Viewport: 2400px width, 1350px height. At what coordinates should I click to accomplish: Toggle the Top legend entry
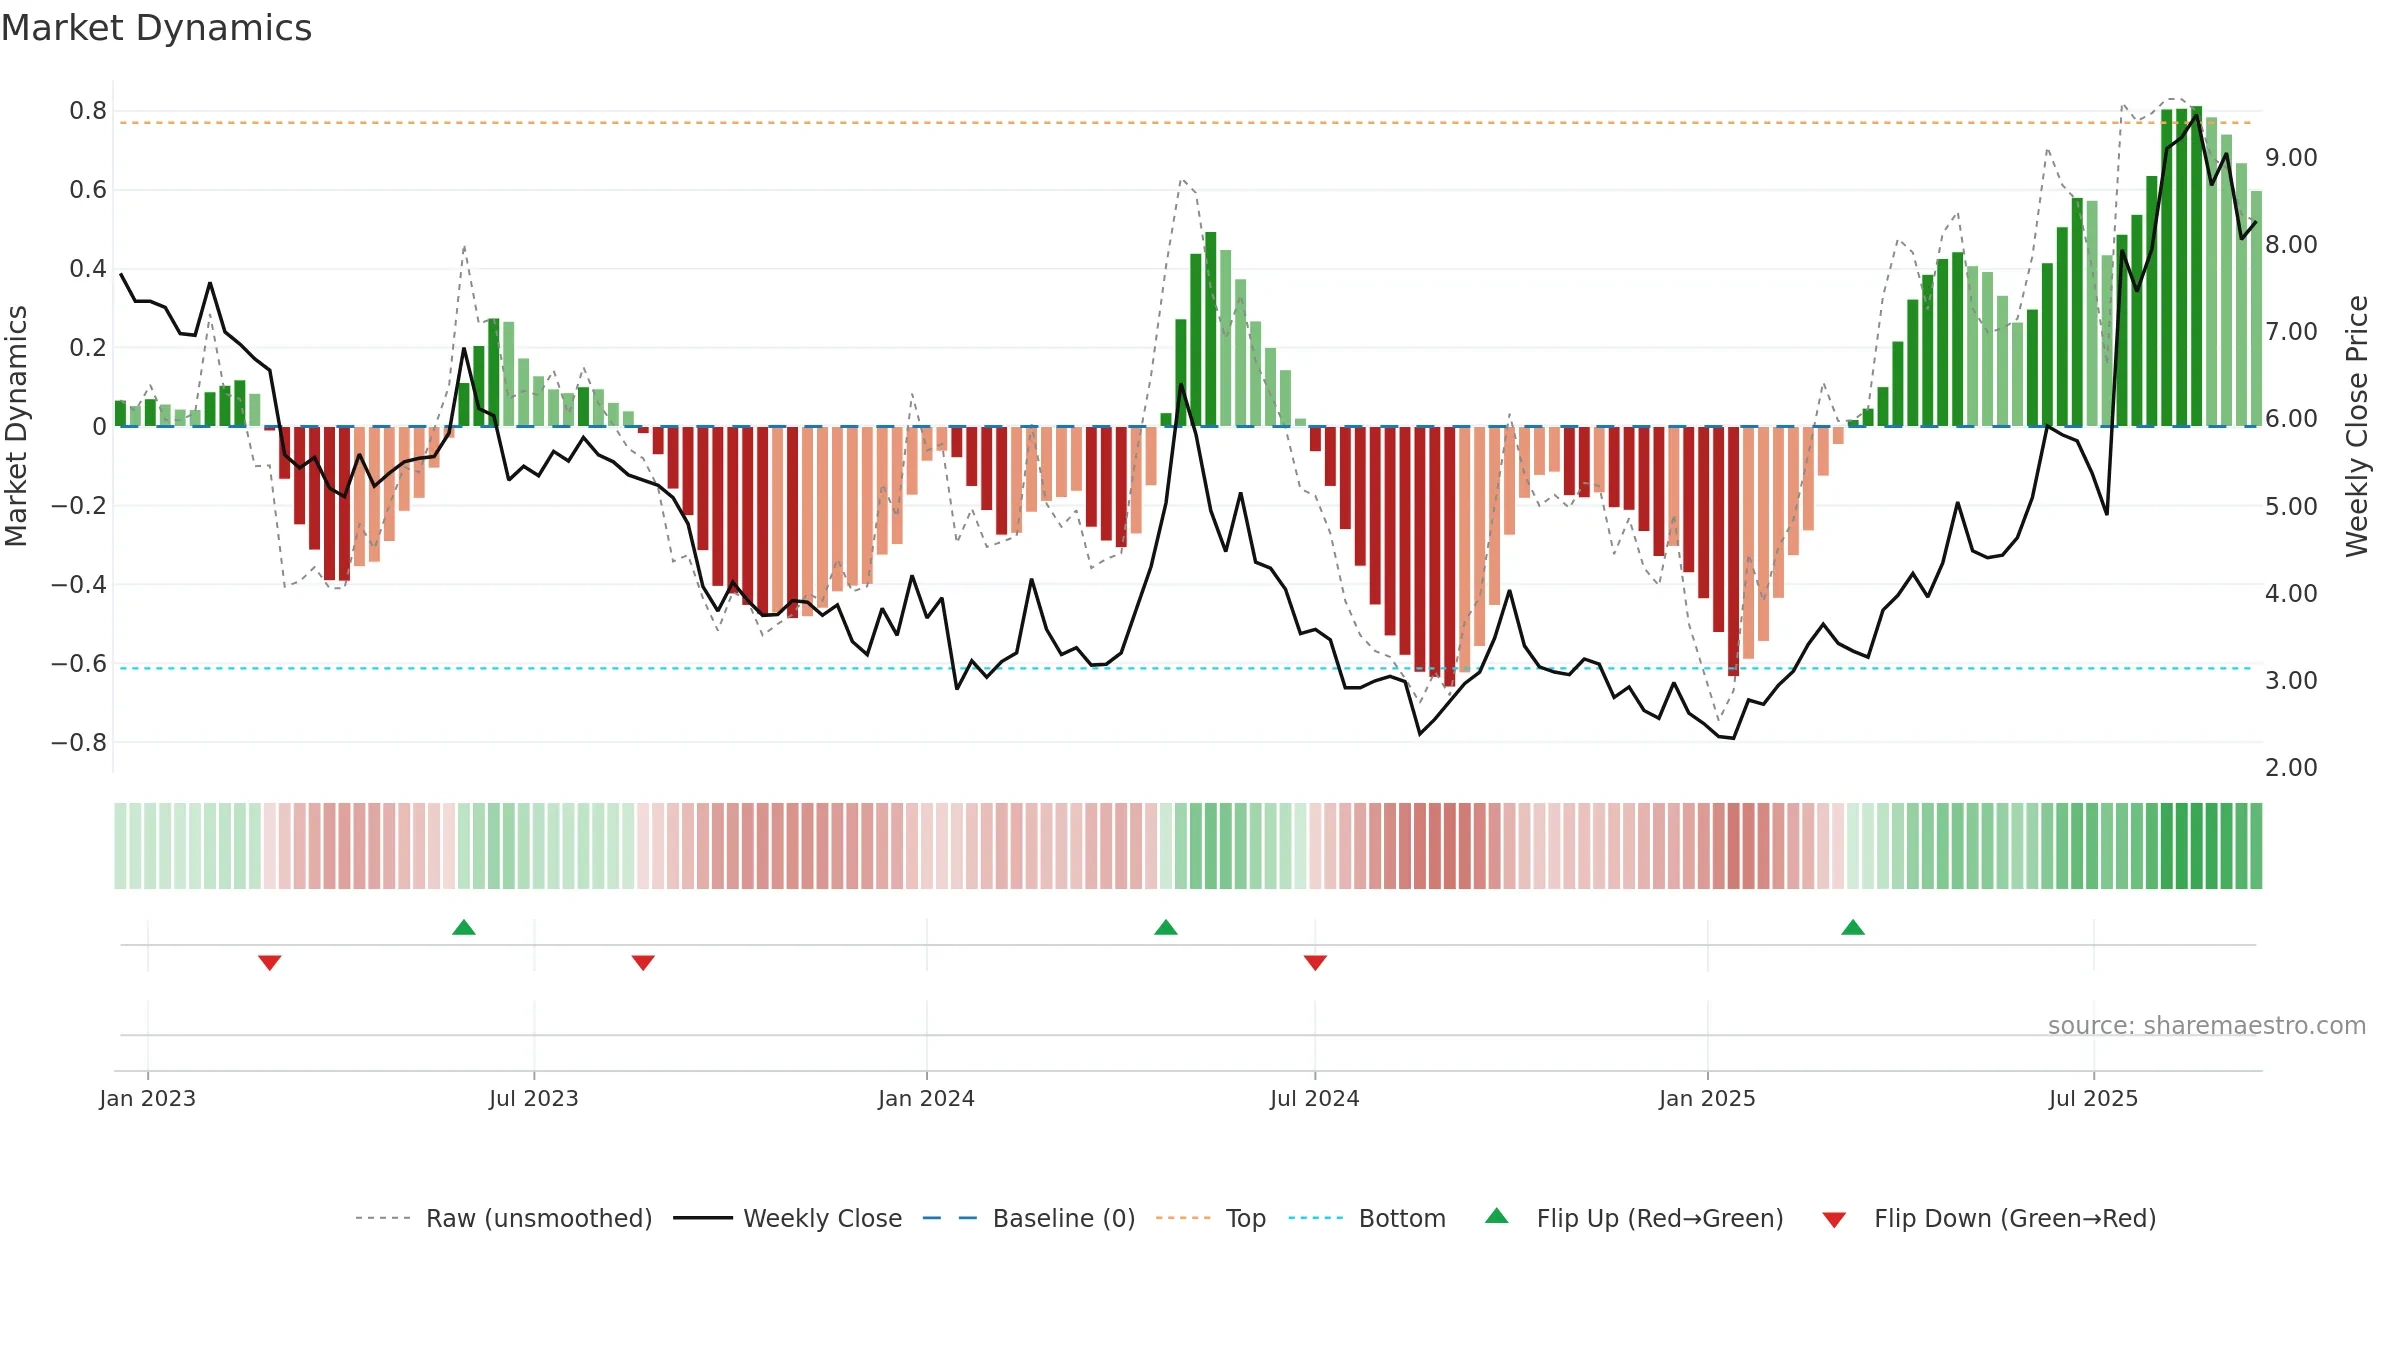pyautogui.click(x=1211, y=1218)
